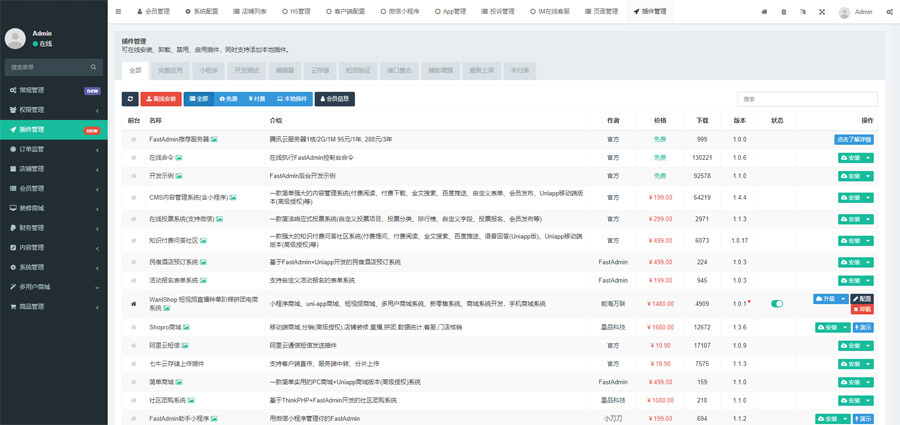The width and height of the screenshot is (900, 425).
Task: Expand the 权限管理 sidebar menu
Action: click(54, 110)
